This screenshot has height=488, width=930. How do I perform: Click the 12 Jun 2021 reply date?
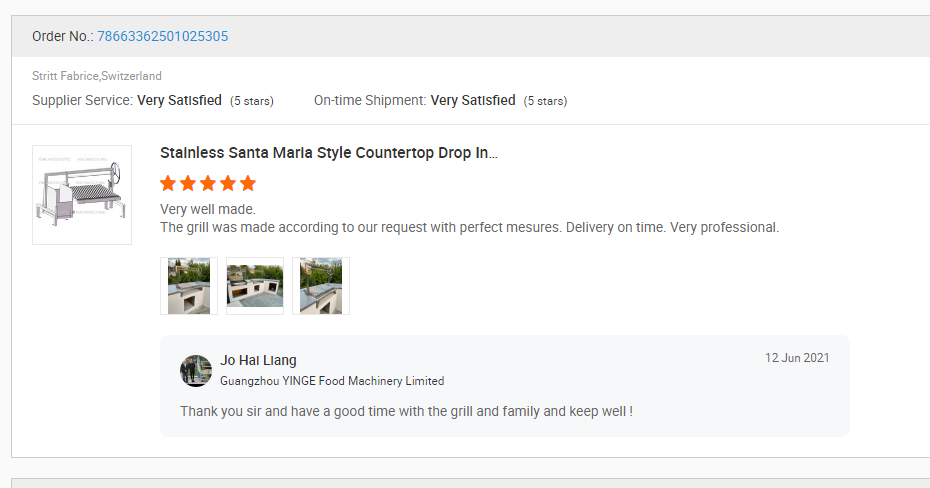tap(797, 358)
